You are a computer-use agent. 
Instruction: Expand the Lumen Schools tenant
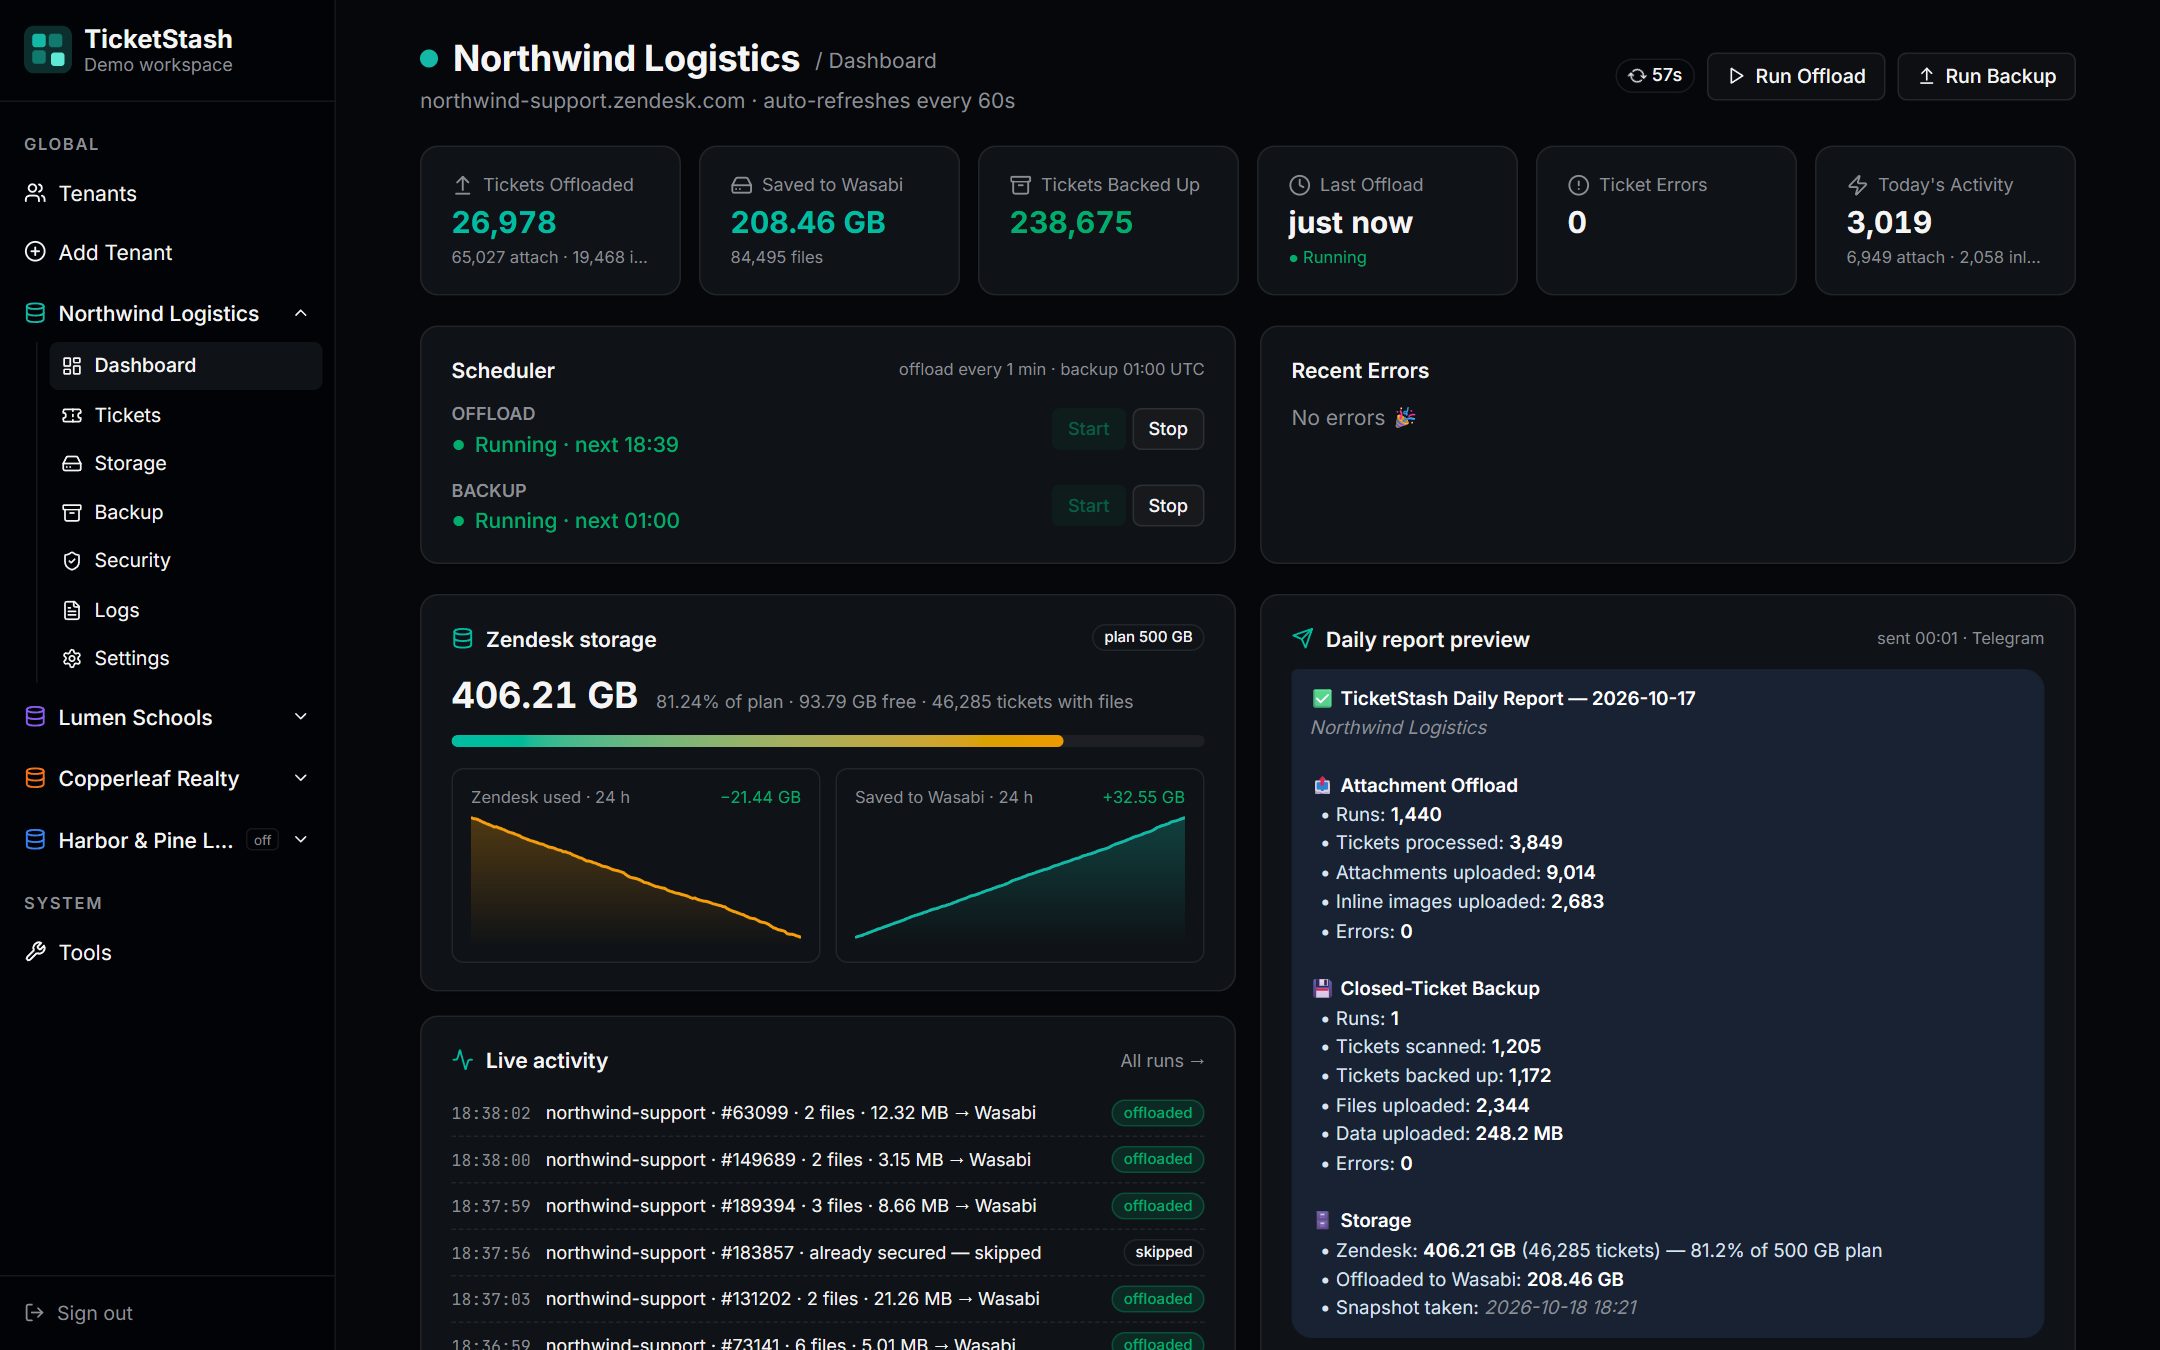pyautogui.click(x=301, y=717)
